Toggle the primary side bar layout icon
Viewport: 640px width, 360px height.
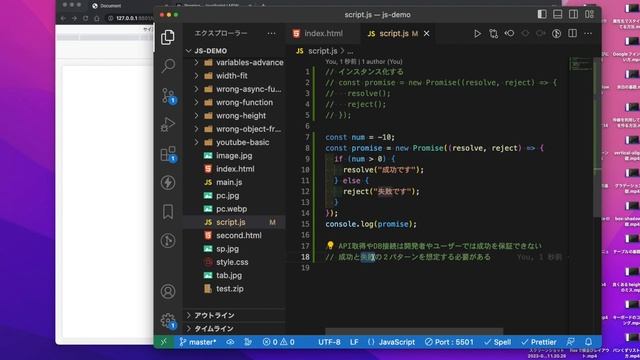click(542, 14)
